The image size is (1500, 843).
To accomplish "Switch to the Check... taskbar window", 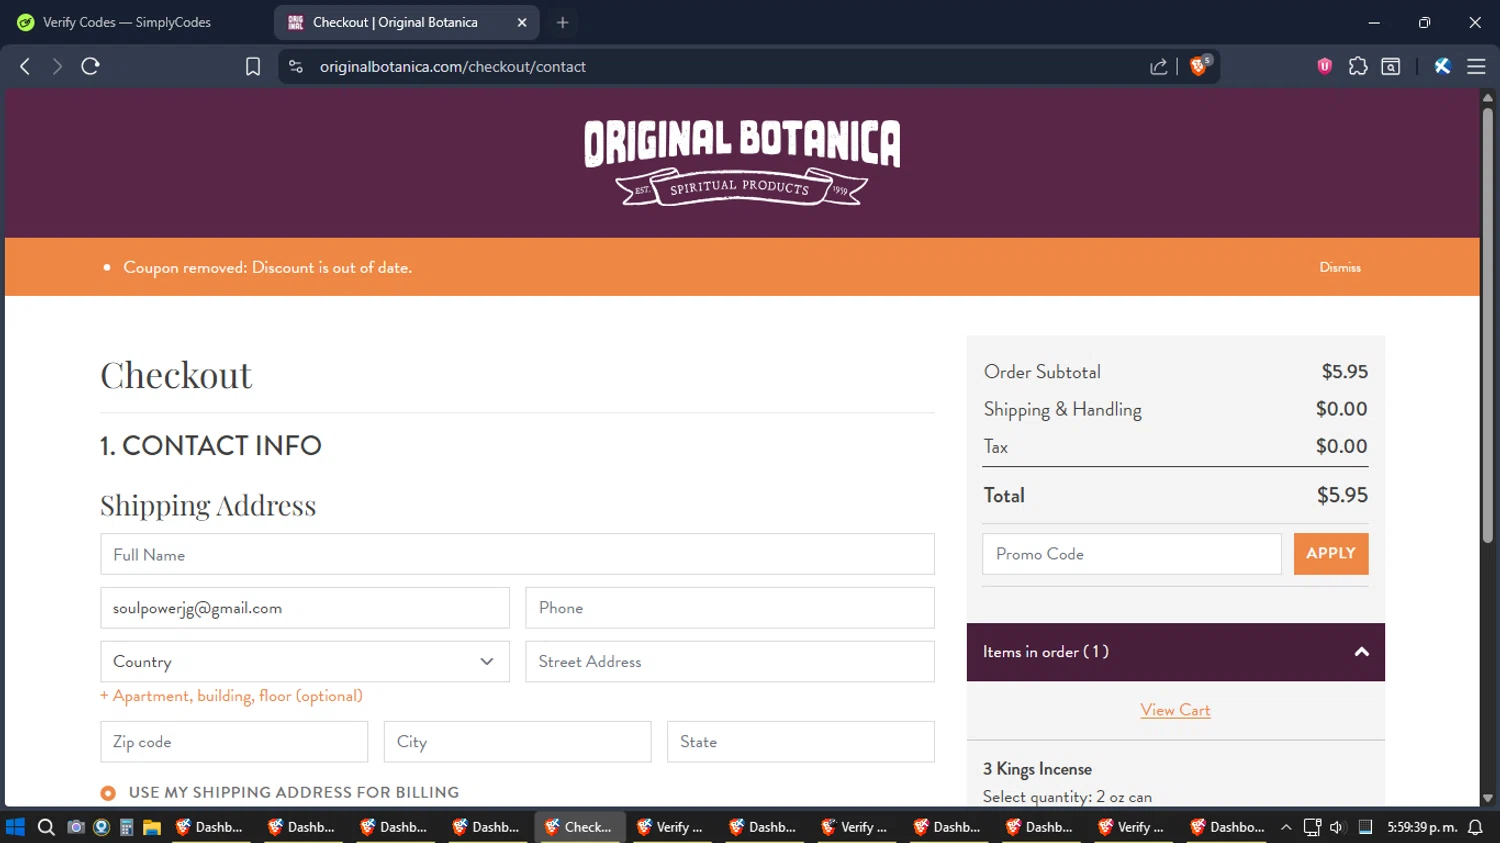I will pos(579,827).
